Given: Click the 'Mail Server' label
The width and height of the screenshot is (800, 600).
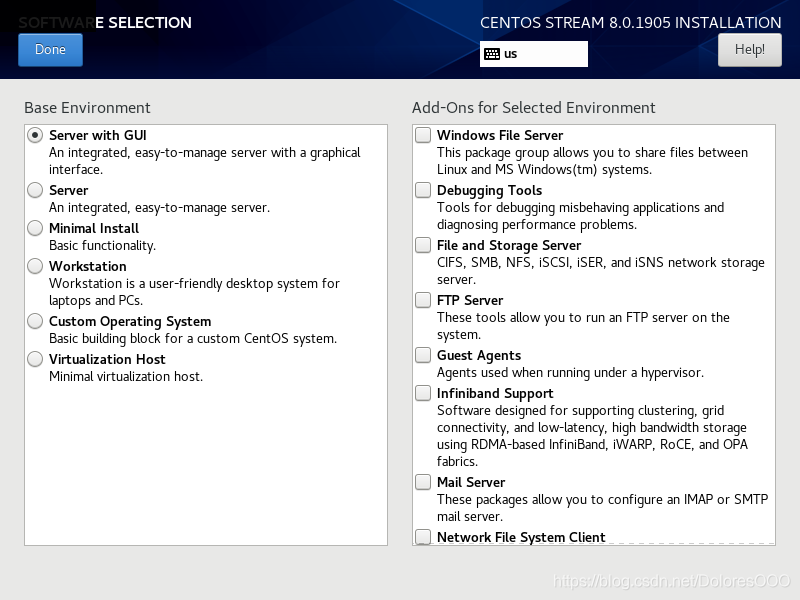Looking at the screenshot, I should [471, 482].
